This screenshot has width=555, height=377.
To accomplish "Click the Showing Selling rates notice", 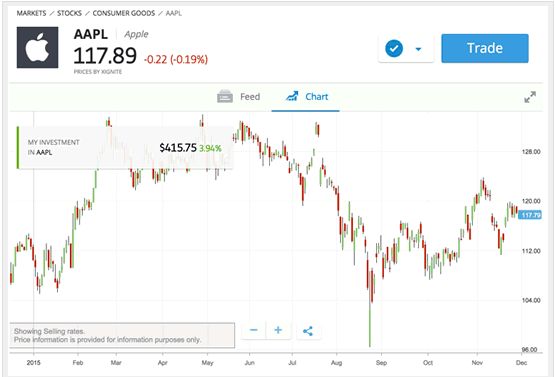I will [122, 335].
